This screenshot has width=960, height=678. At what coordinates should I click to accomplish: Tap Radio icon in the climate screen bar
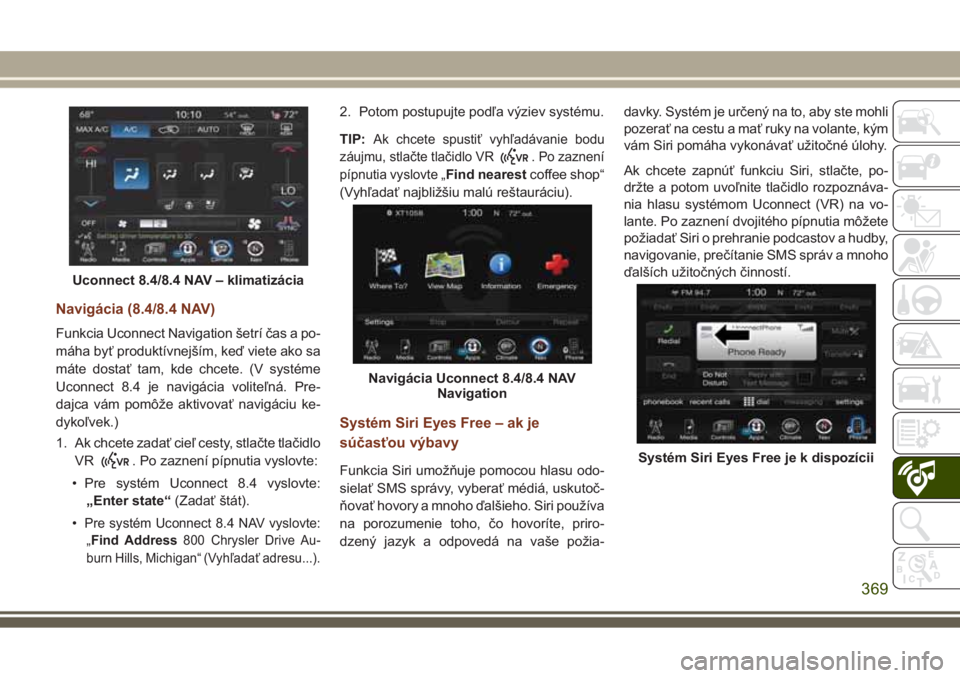pyautogui.click(x=88, y=251)
